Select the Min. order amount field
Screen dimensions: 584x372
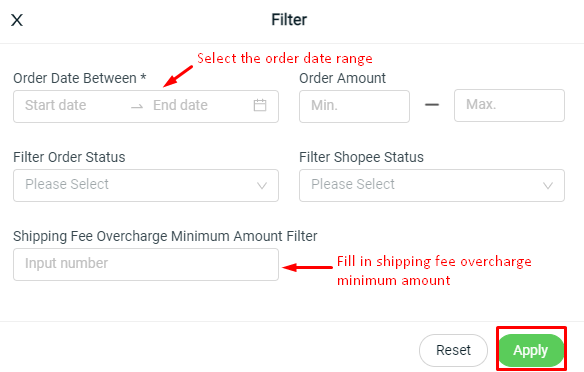tap(354, 106)
